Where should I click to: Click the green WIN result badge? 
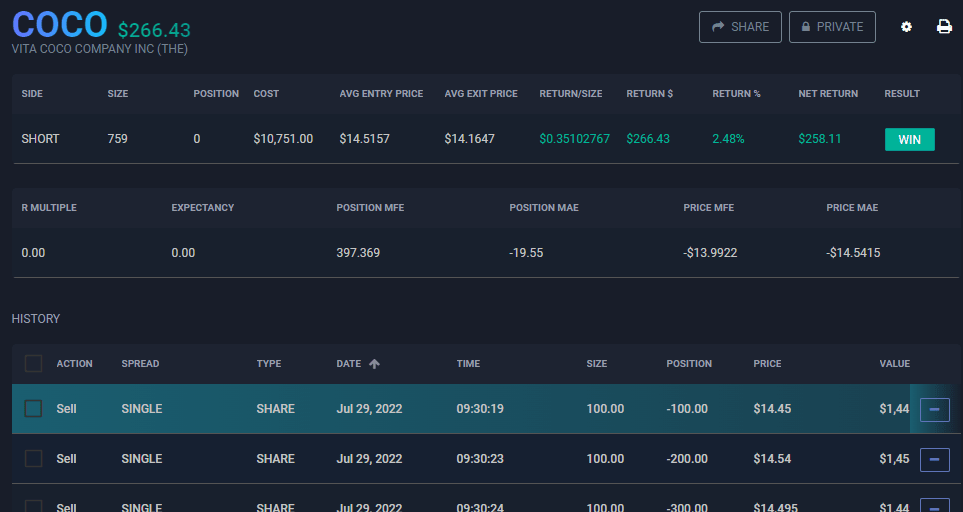click(909, 140)
